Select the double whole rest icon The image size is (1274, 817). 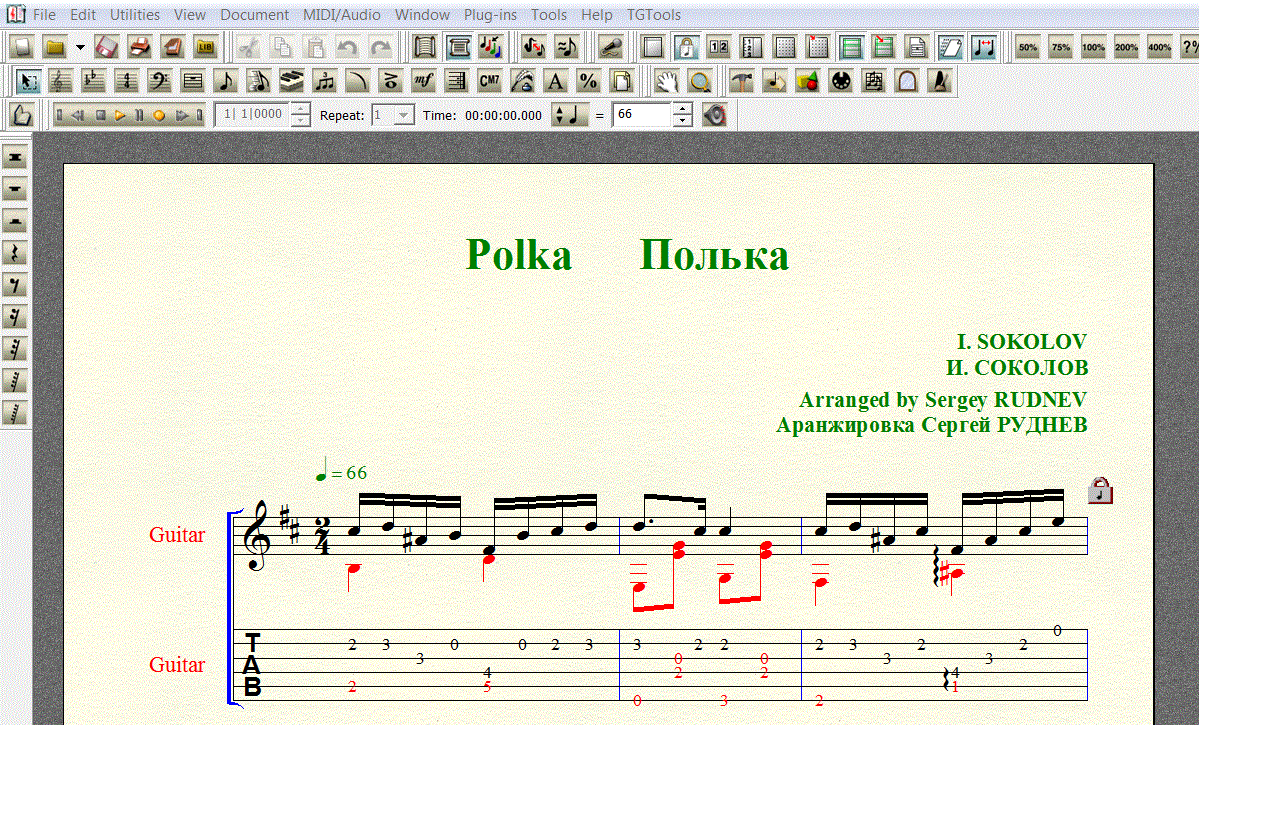[x=15, y=158]
